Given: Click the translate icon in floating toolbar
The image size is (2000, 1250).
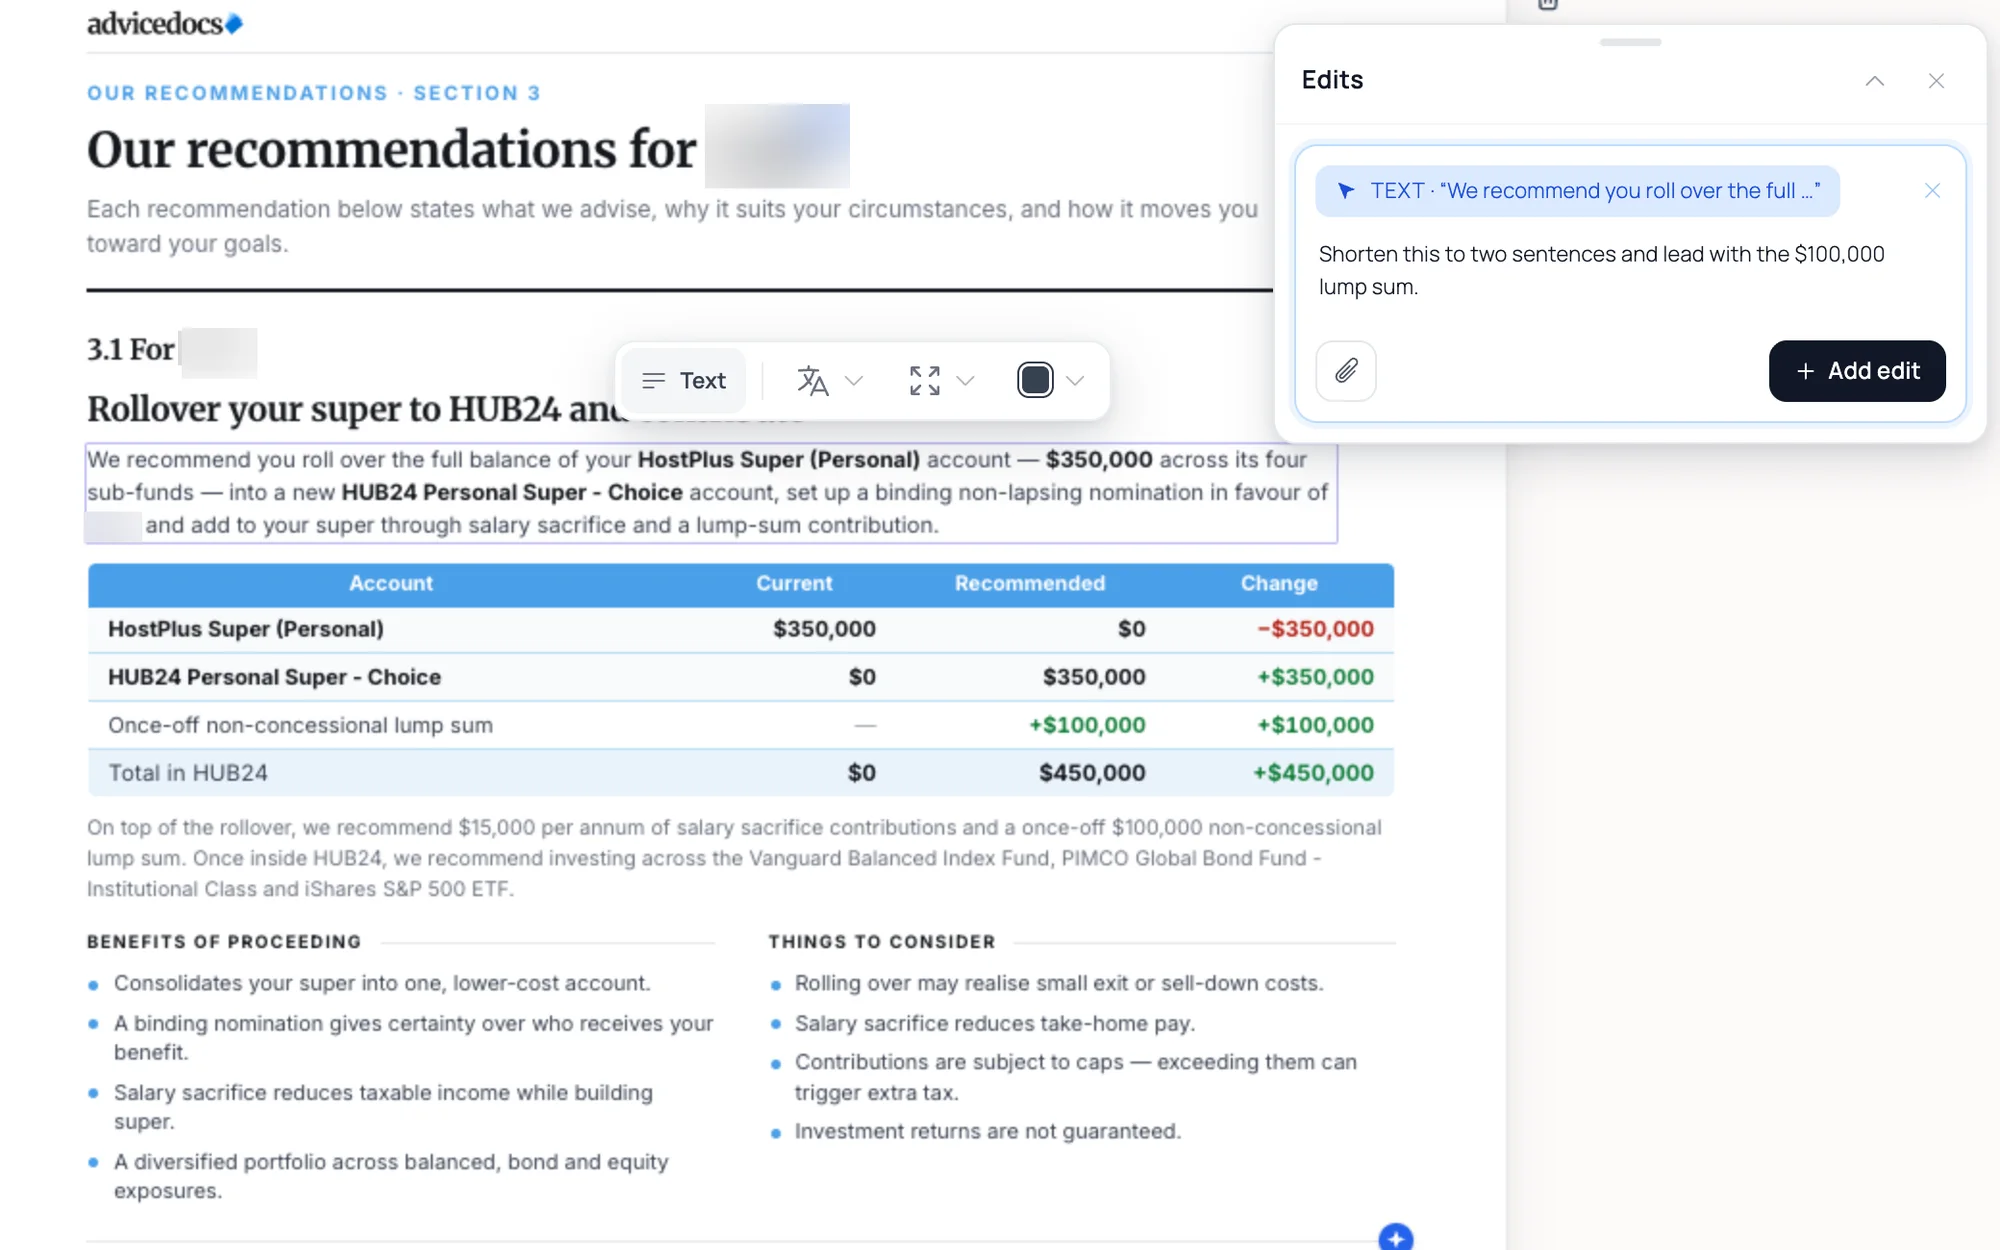Looking at the screenshot, I should coord(813,381).
